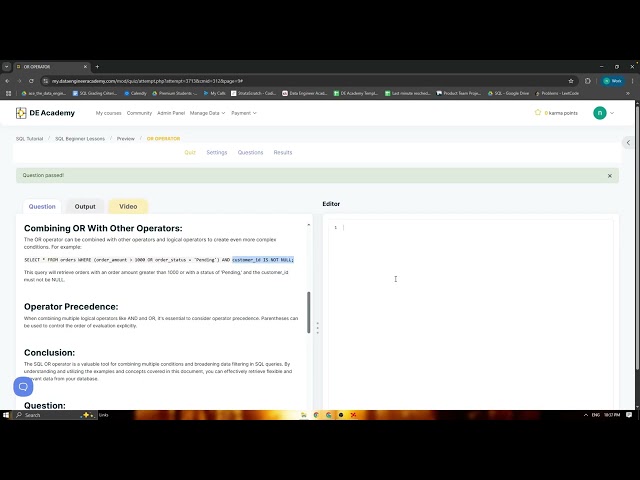
Task: Click the green user avatar
Action: [600, 113]
